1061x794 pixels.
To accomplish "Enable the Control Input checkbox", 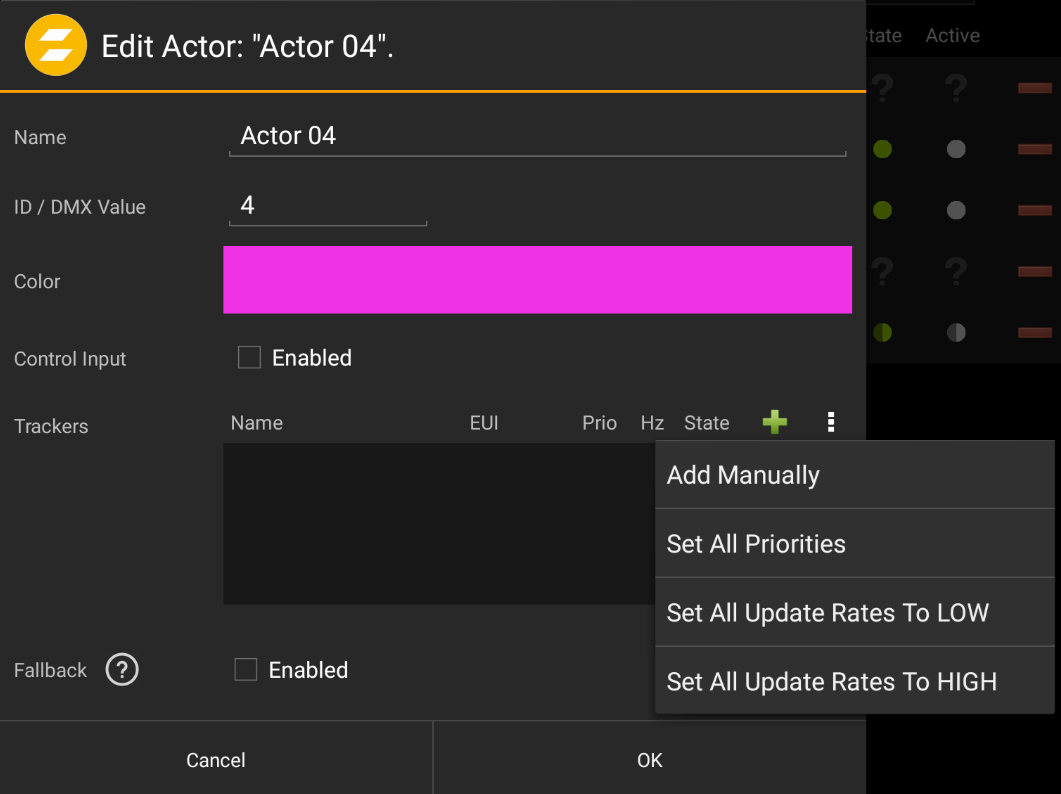I will coord(249,357).
